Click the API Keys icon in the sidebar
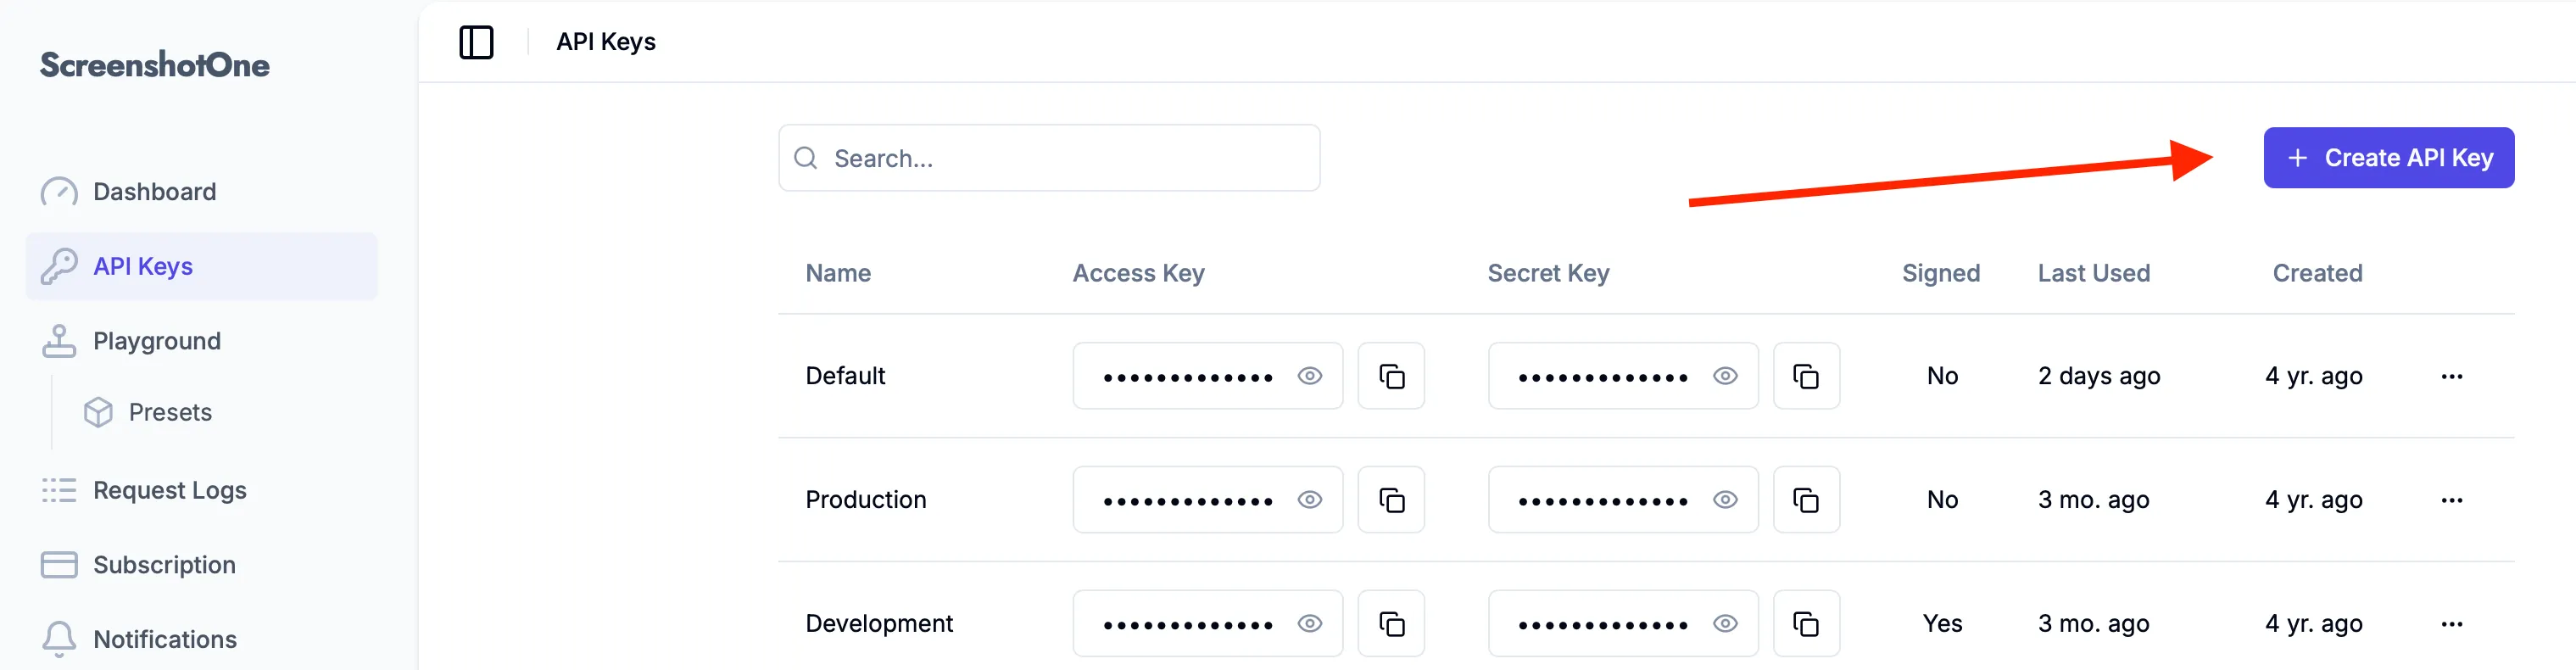 tap(60, 266)
